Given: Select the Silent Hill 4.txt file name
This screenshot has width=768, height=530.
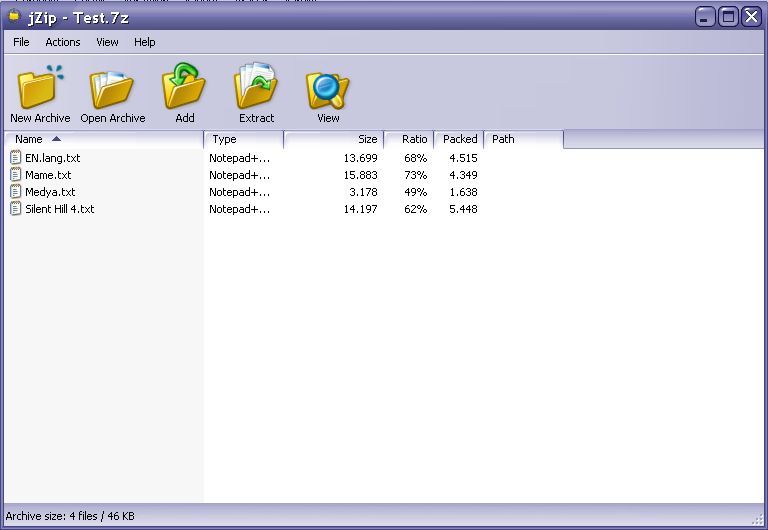Looking at the screenshot, I should click(59, 209).
